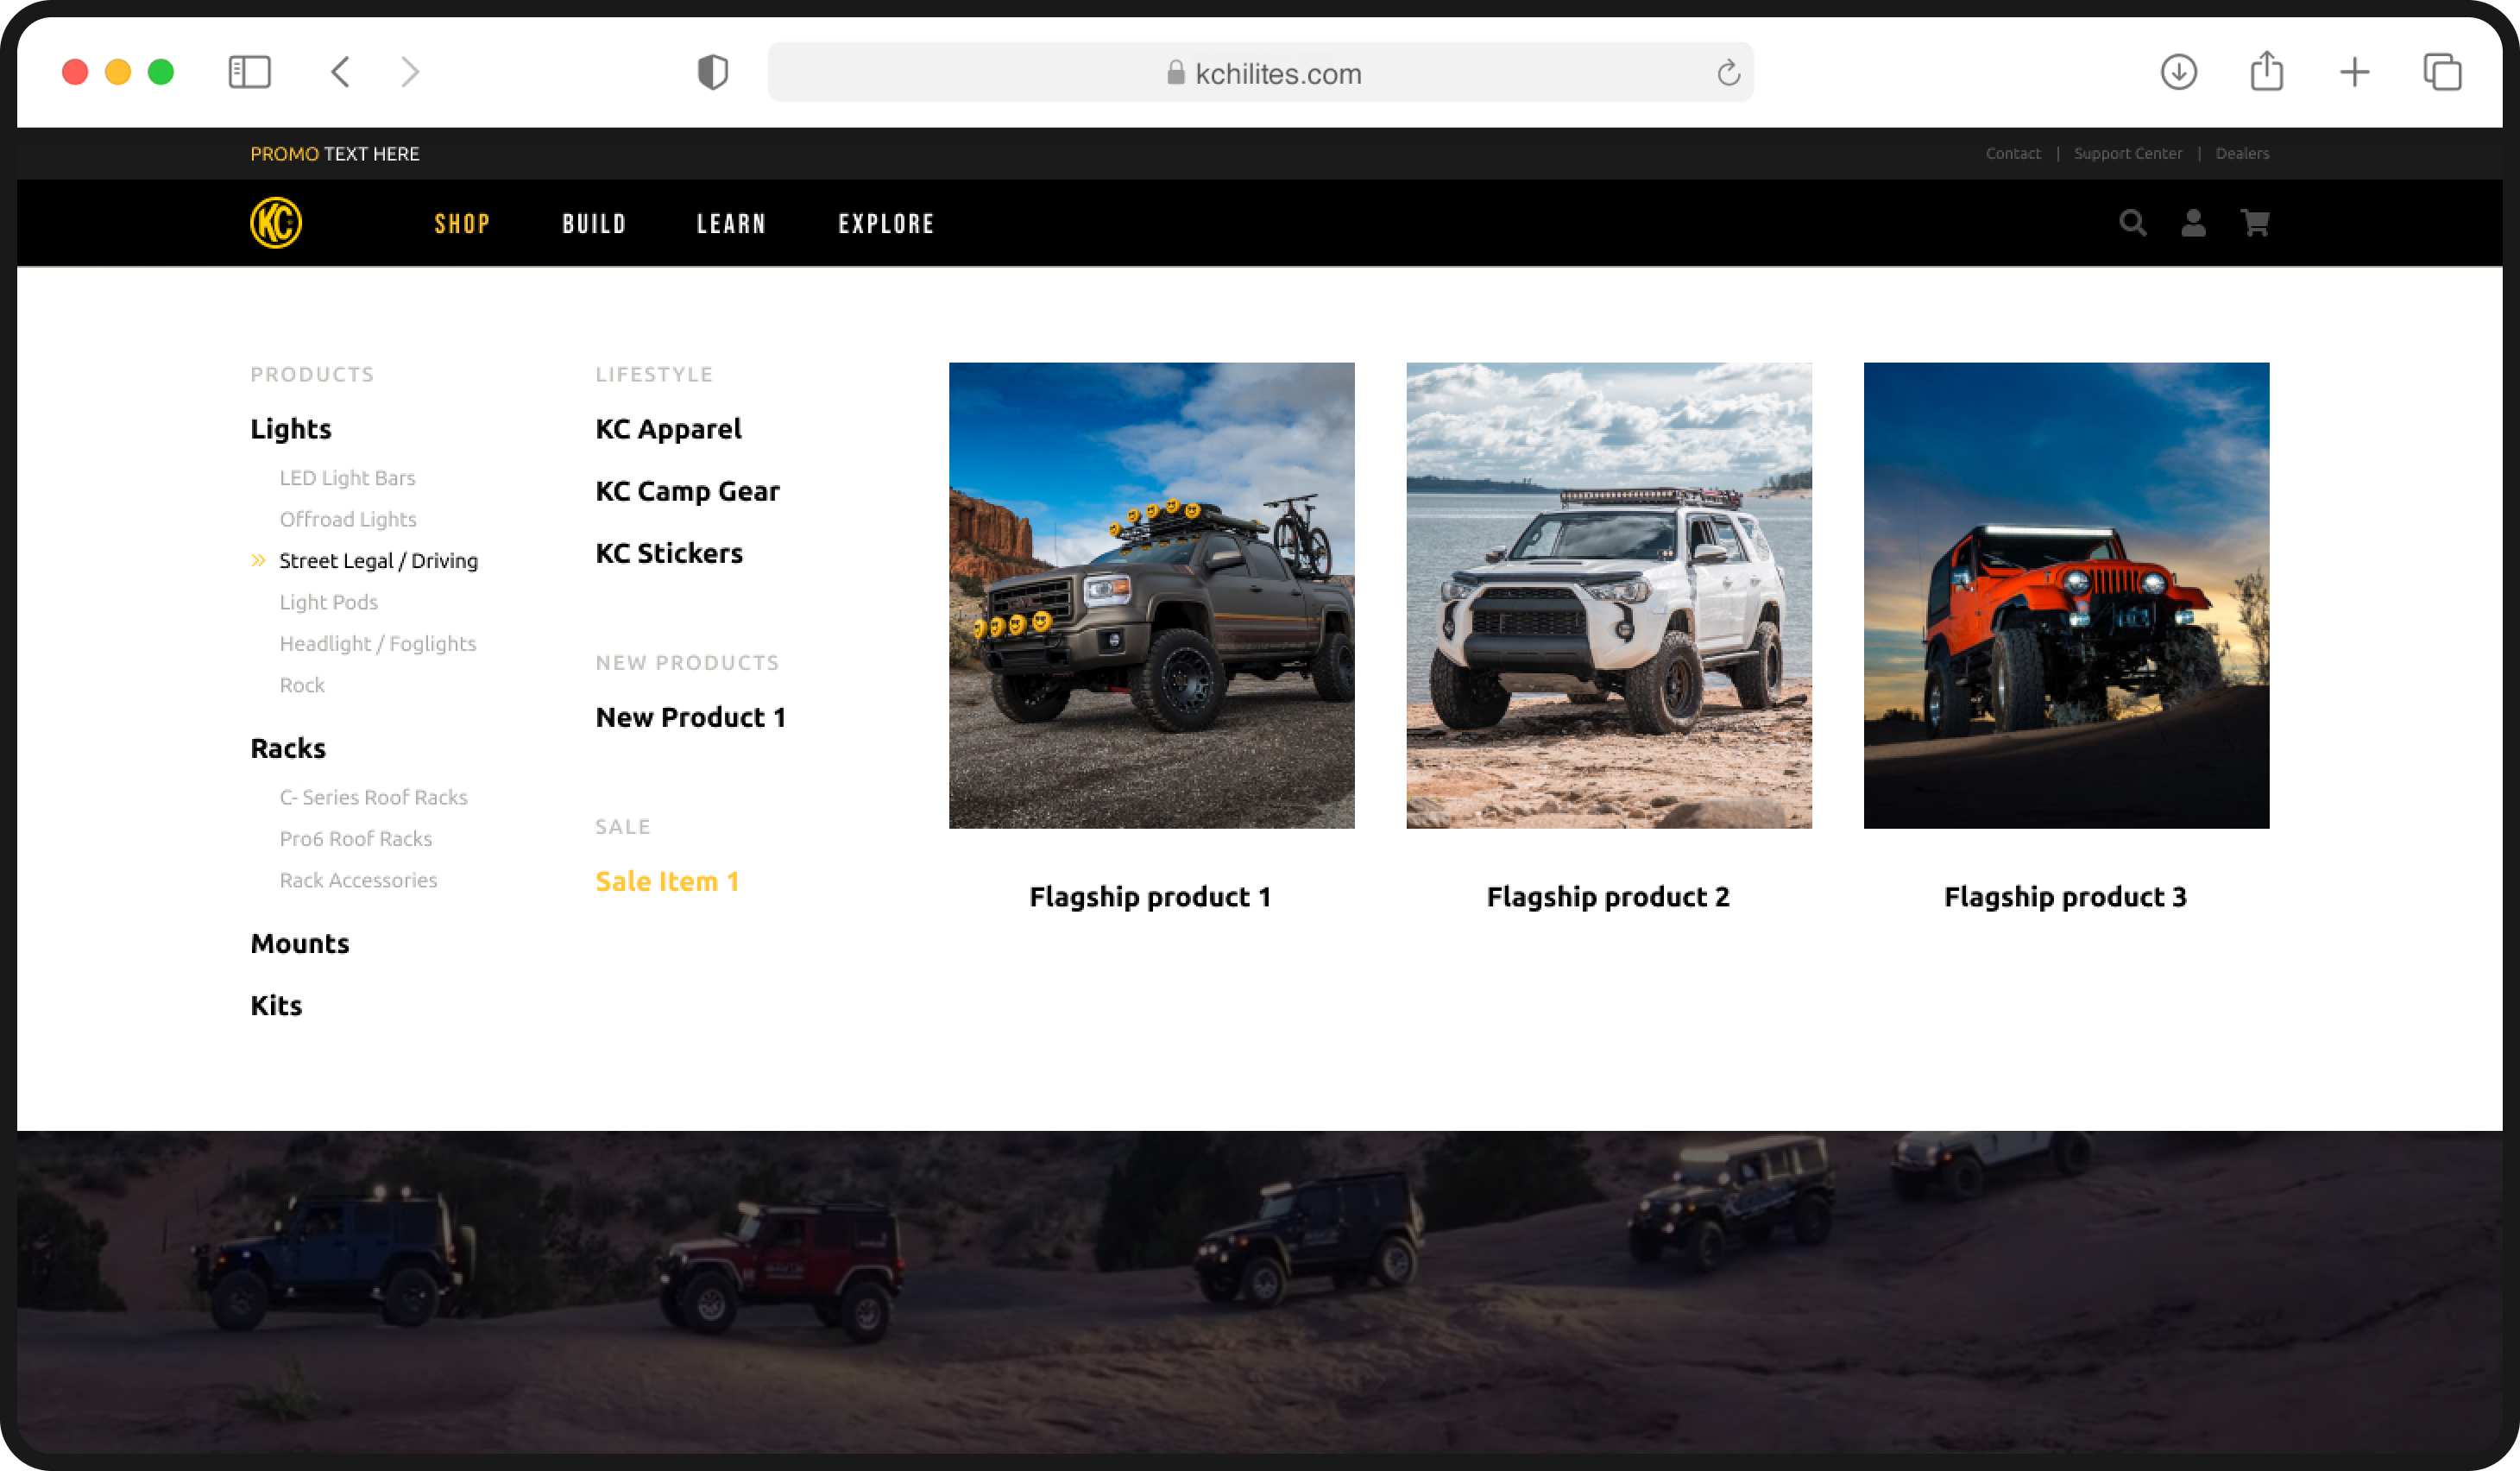Open the Rock lights link
This screenshot has height=1471, width=2520.
click(302, 685)
